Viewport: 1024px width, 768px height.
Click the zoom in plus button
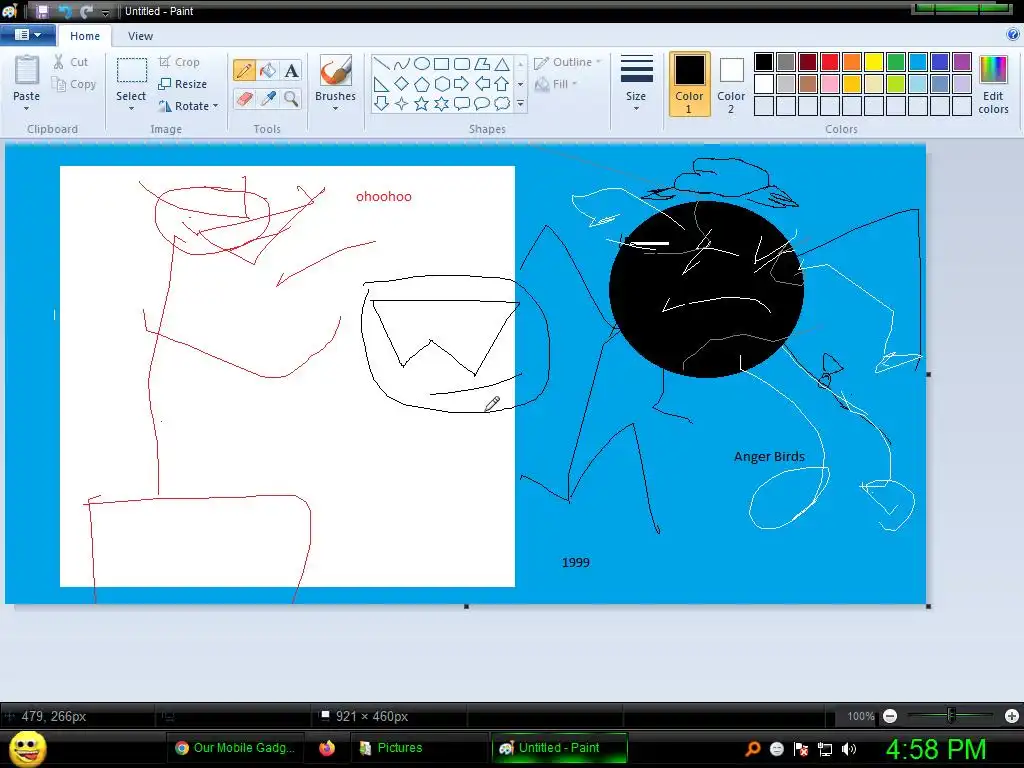click(1012, 716)
